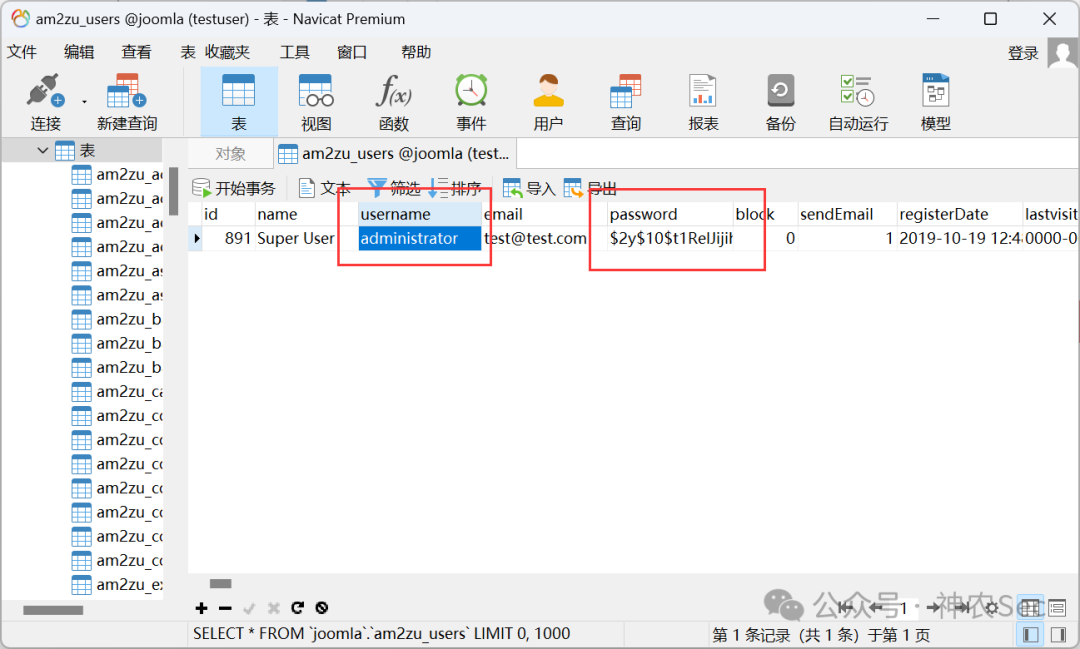Open the 编辑 (Edit) menu
This screenshot has height=649, width=1080.
coord(79,52)
